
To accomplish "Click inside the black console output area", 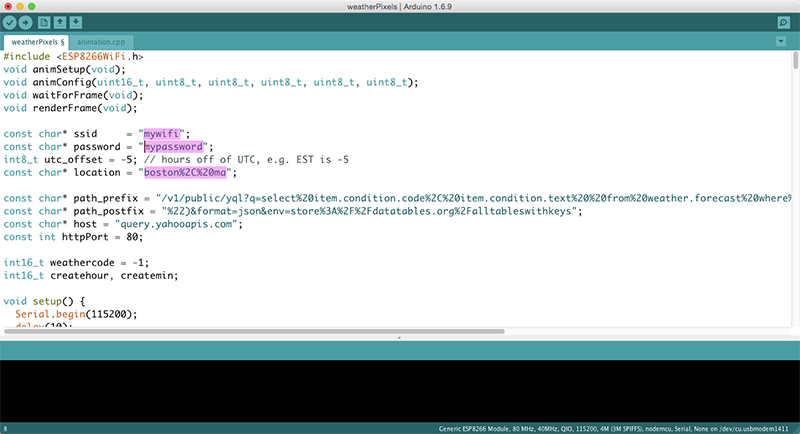I will [400, 390].
